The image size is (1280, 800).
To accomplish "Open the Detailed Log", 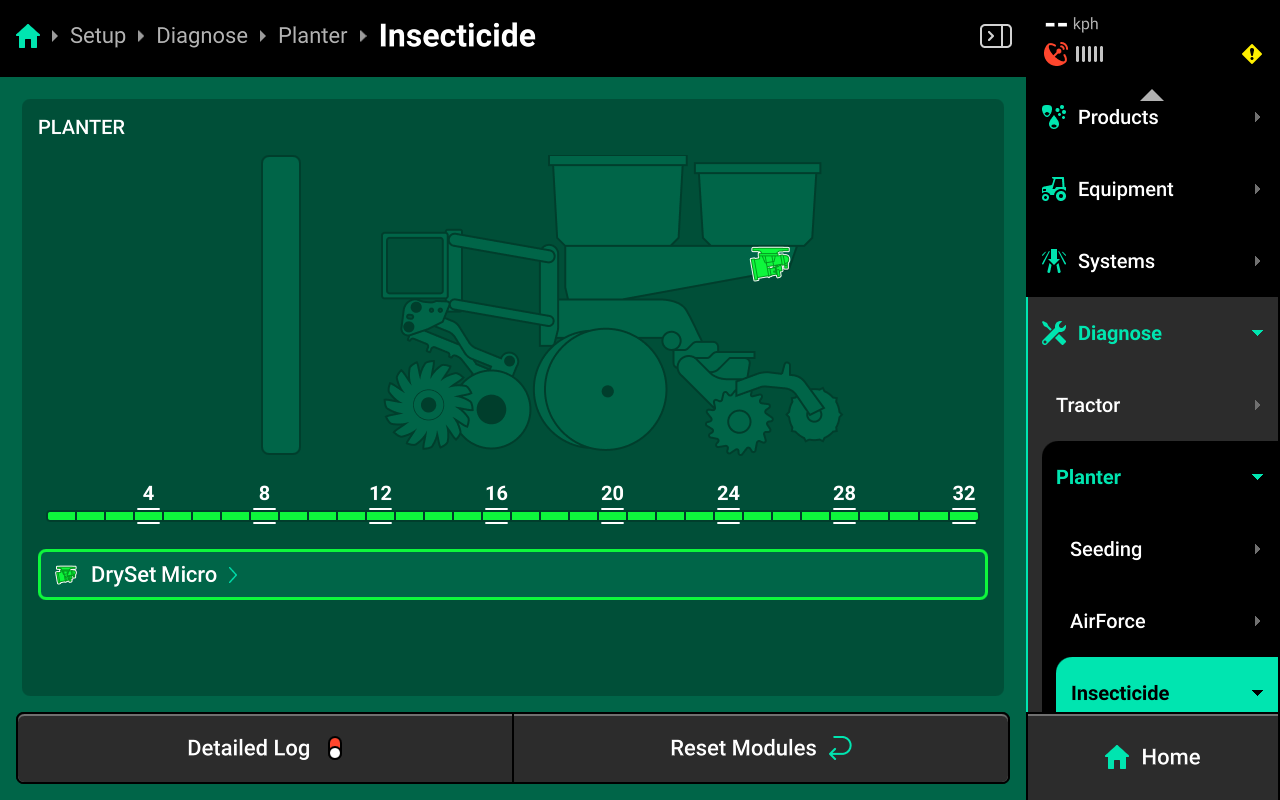I will click(x=265, y=748).
